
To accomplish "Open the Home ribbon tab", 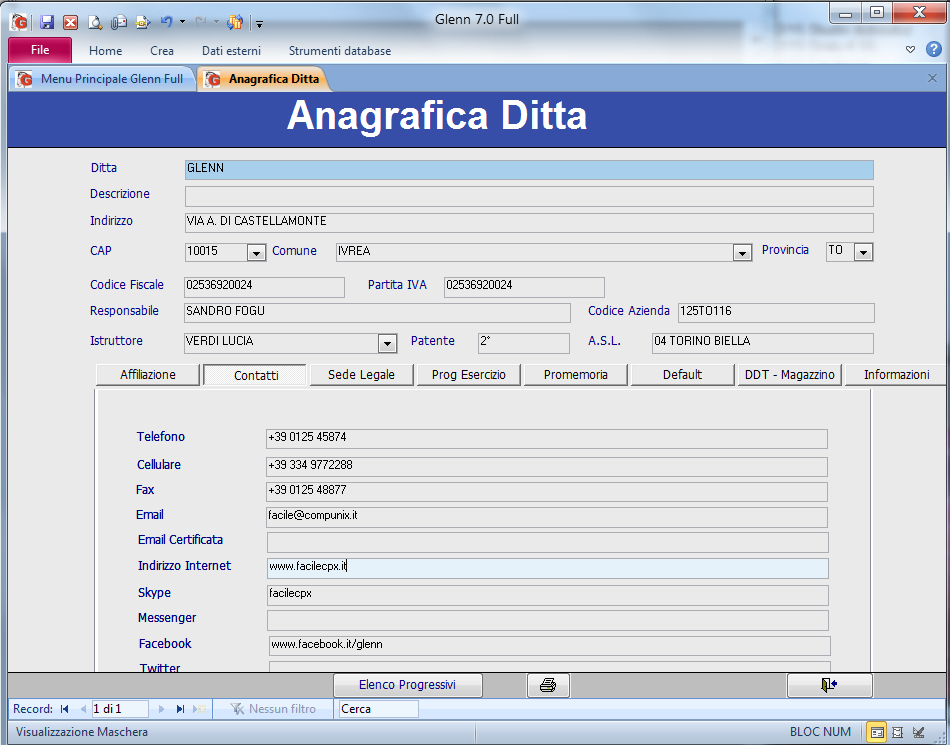I will (105, 51).
